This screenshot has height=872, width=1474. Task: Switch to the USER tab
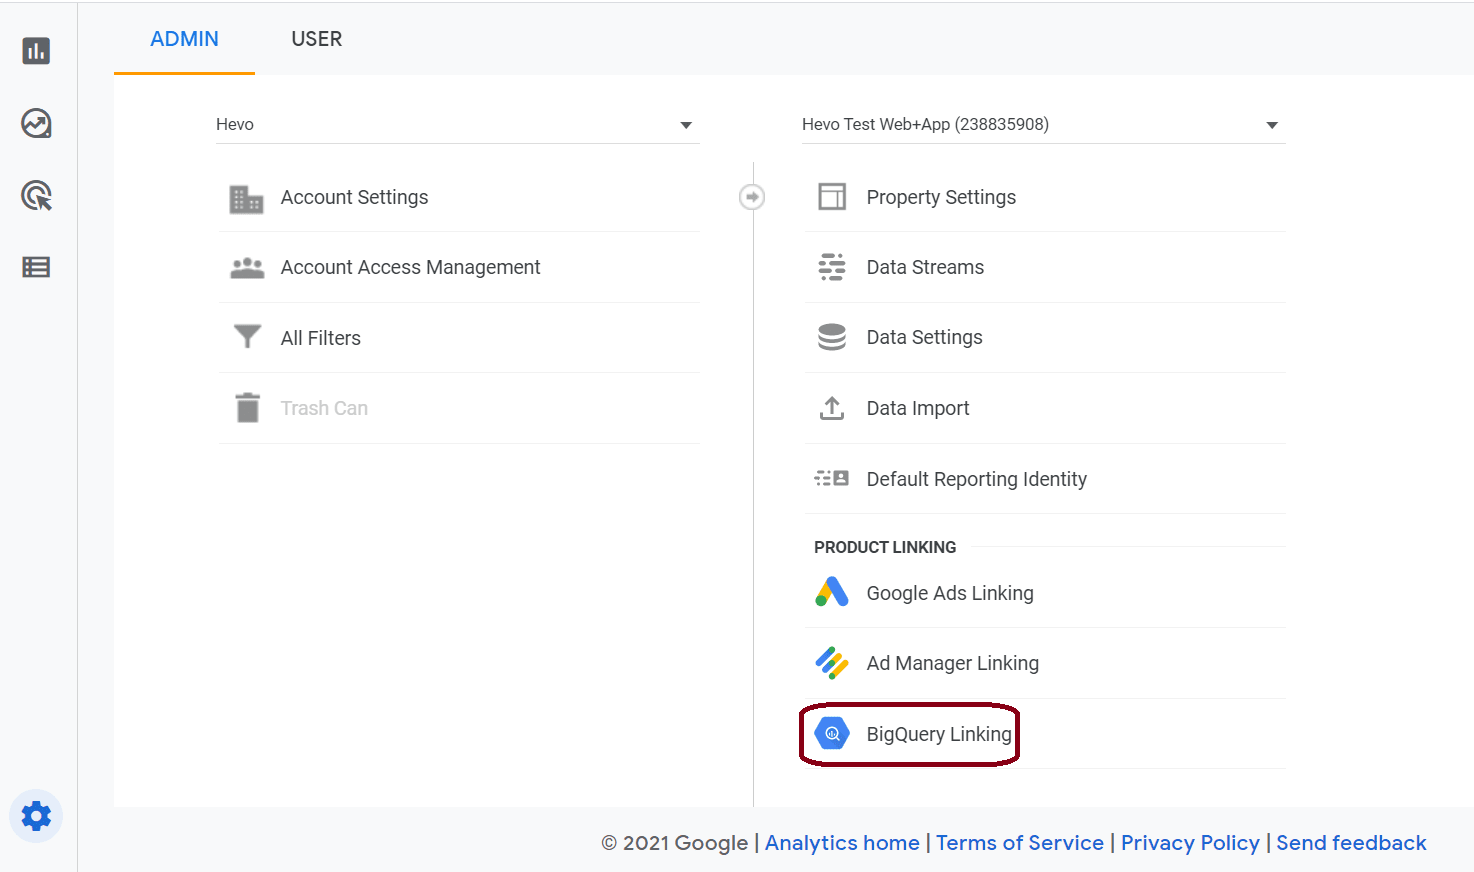tap(316, 39)
